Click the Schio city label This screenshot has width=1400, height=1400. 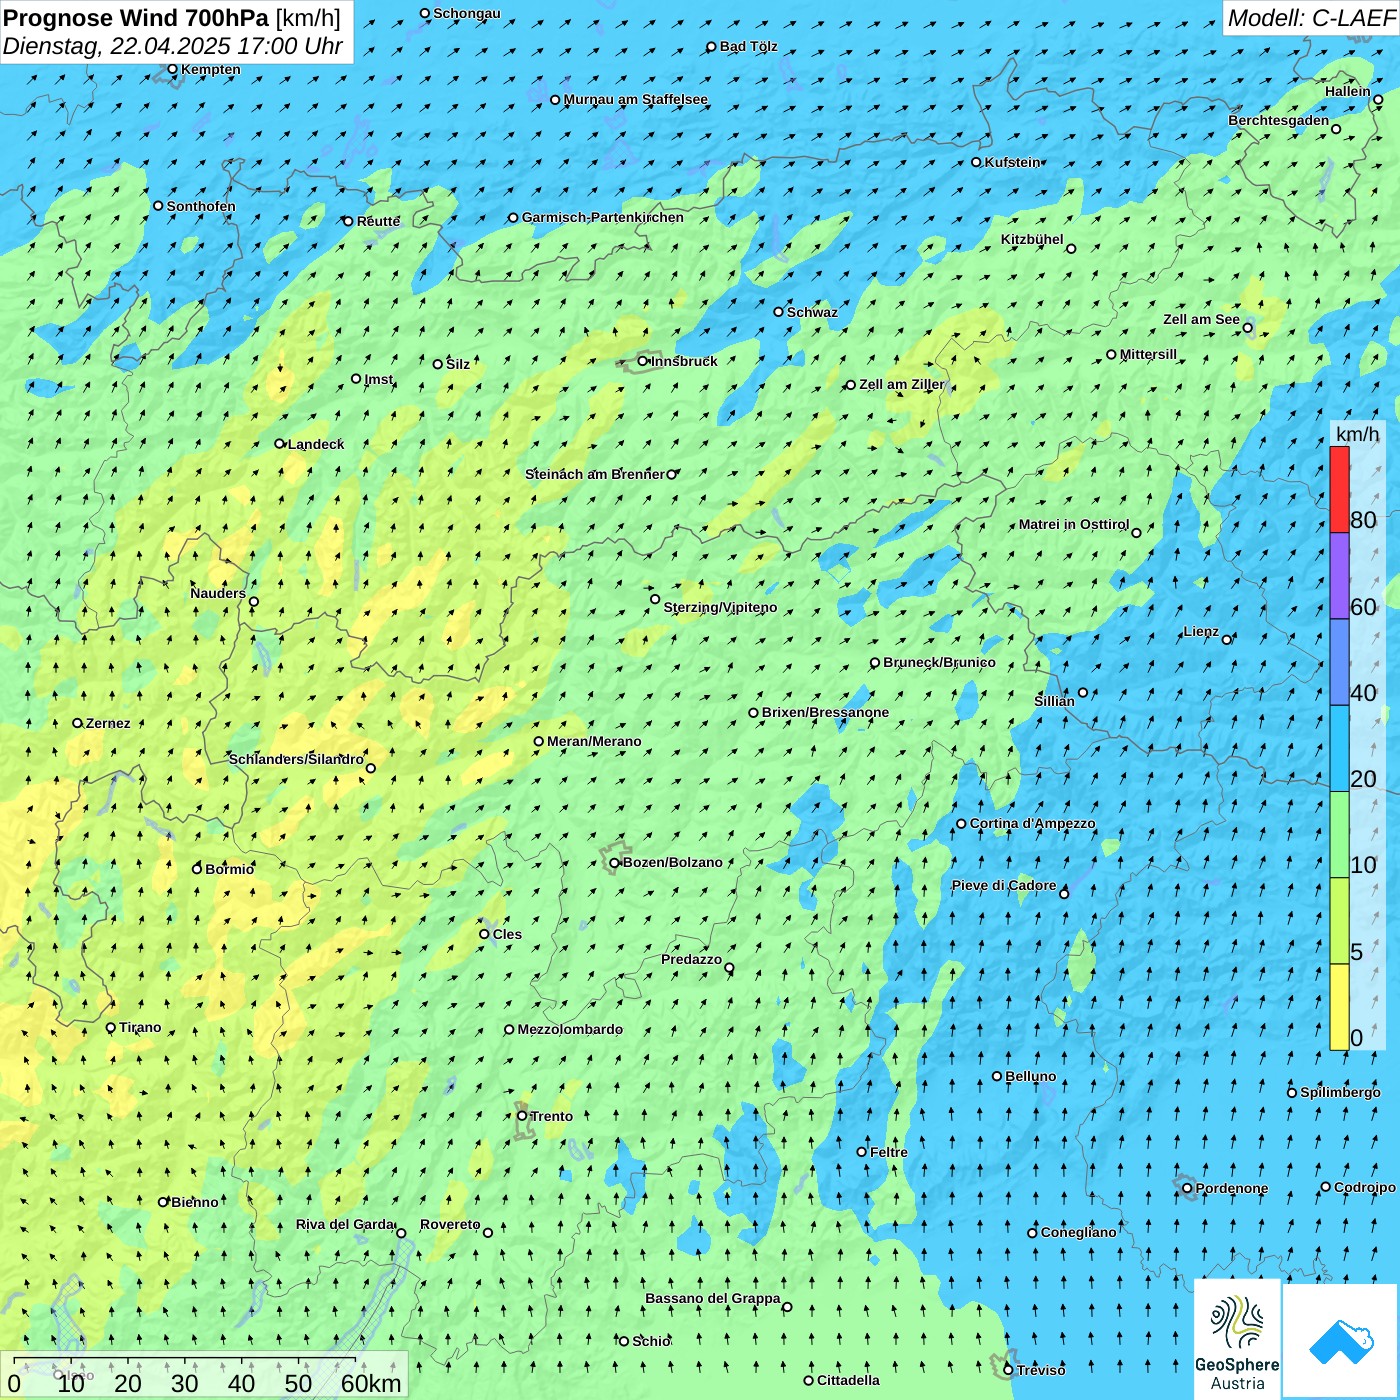point(651,1342)
